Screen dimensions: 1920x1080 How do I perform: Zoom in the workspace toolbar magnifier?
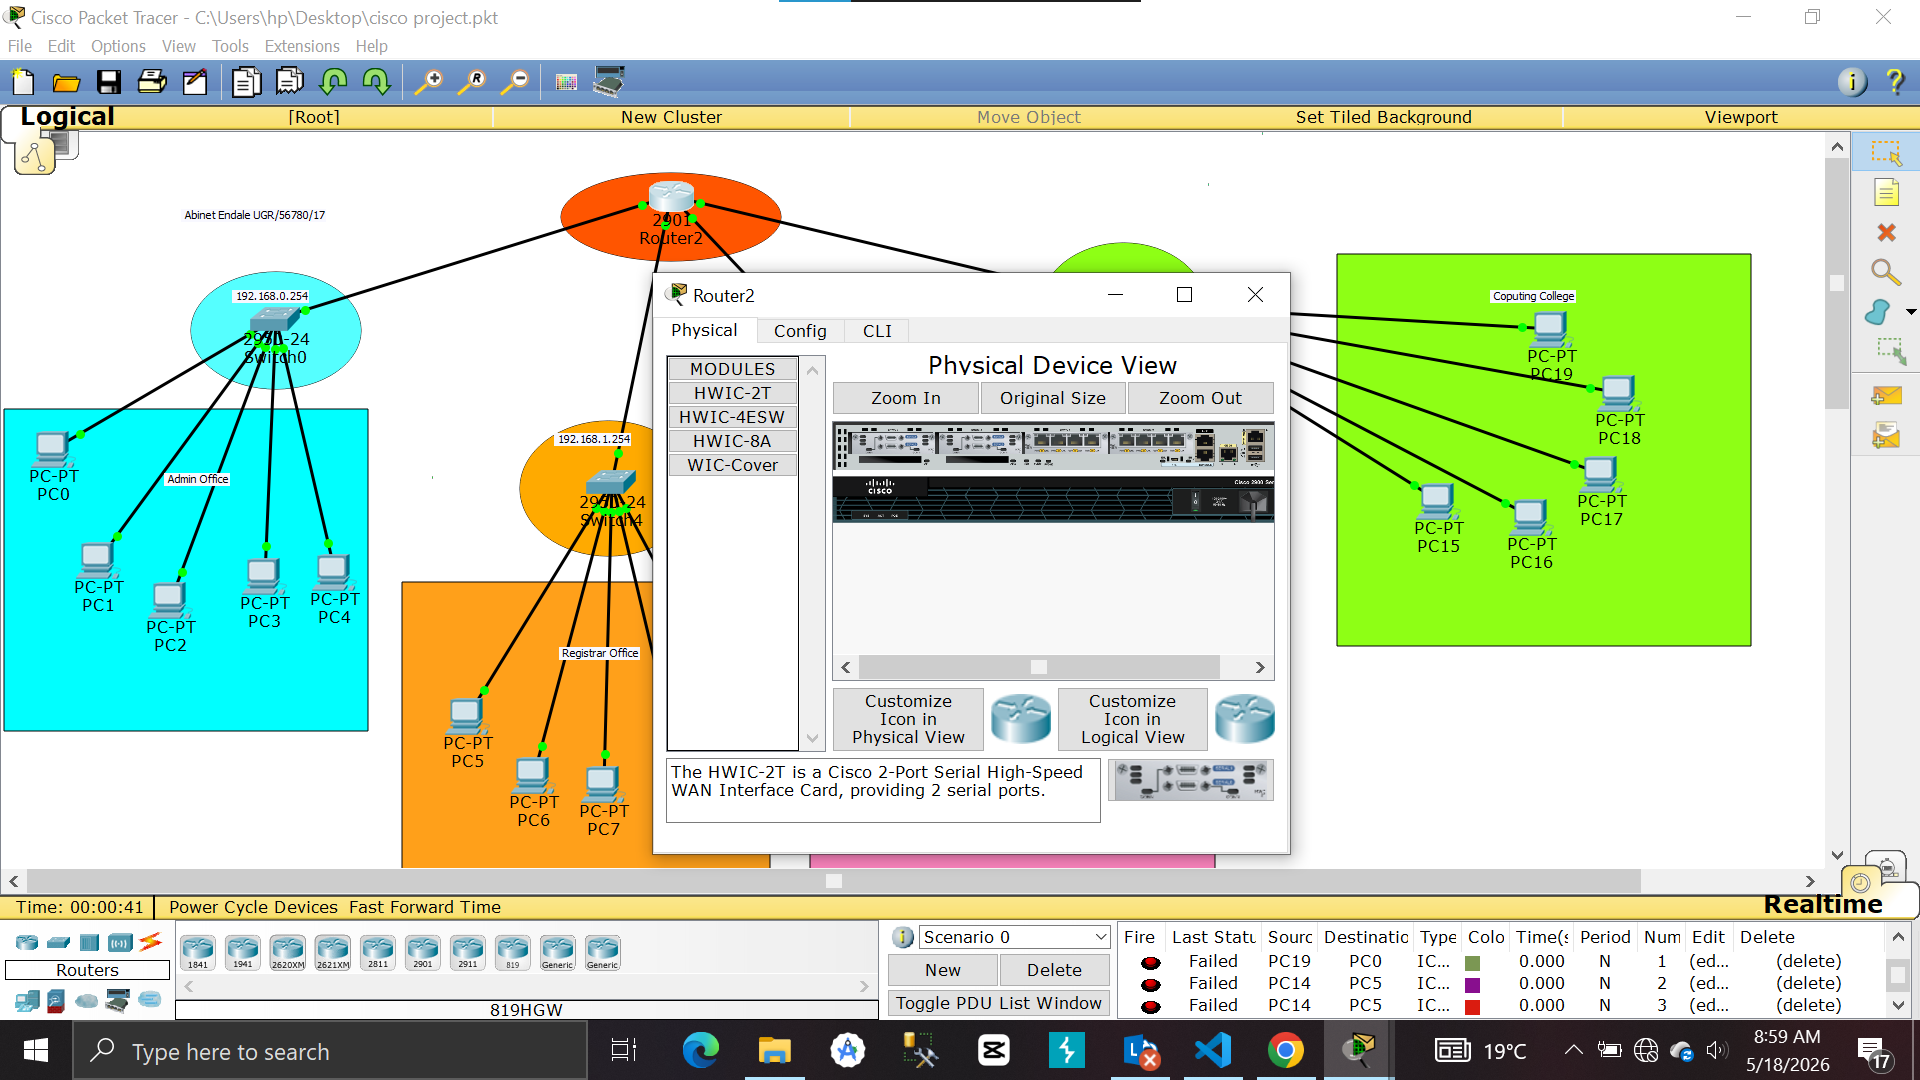[x=429, y=82]
